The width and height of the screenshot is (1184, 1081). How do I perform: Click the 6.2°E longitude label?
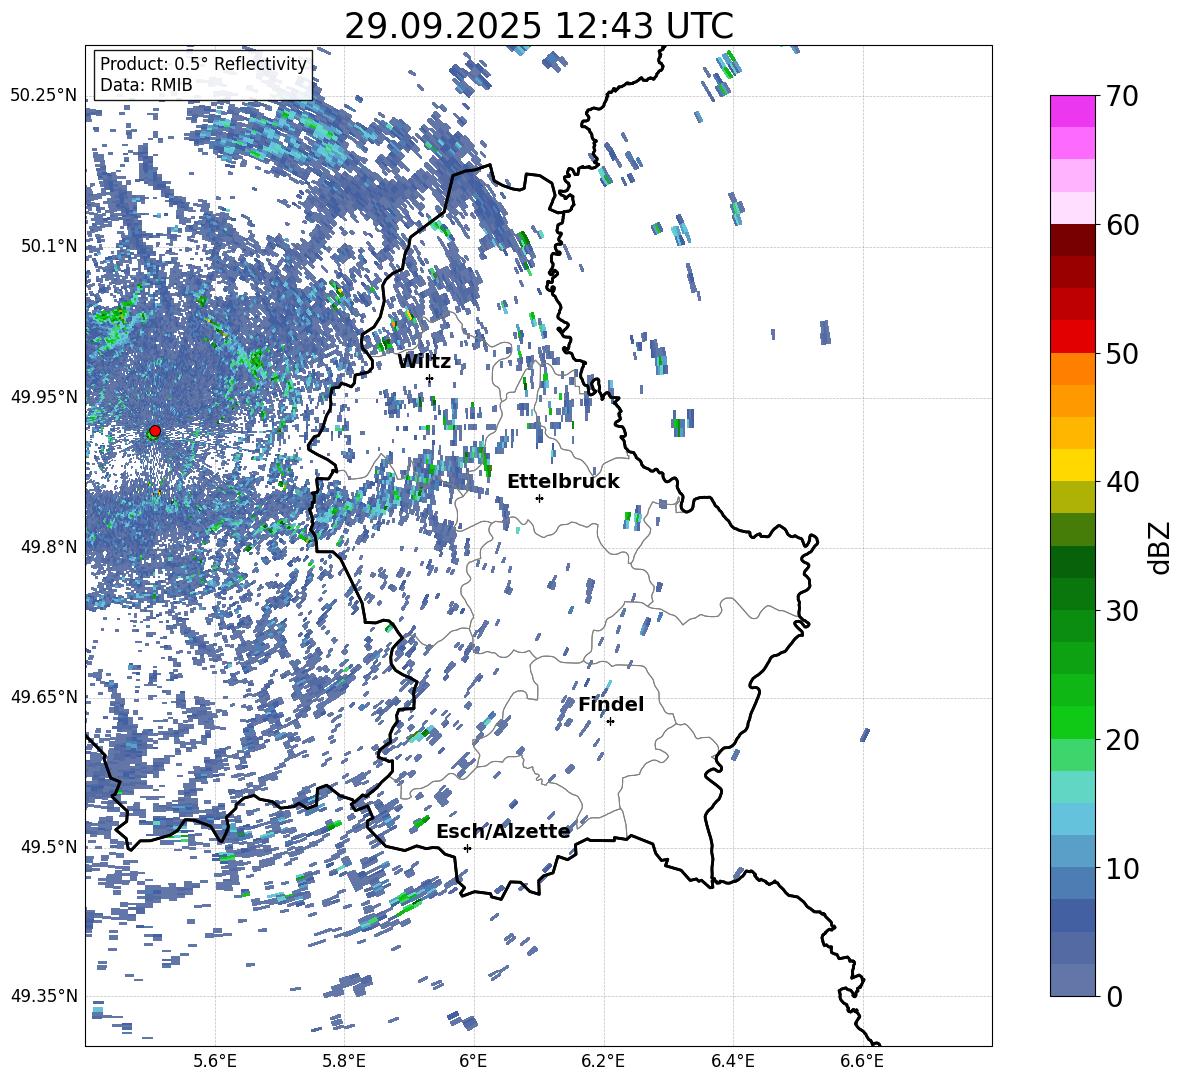(x=603, y=1061)
